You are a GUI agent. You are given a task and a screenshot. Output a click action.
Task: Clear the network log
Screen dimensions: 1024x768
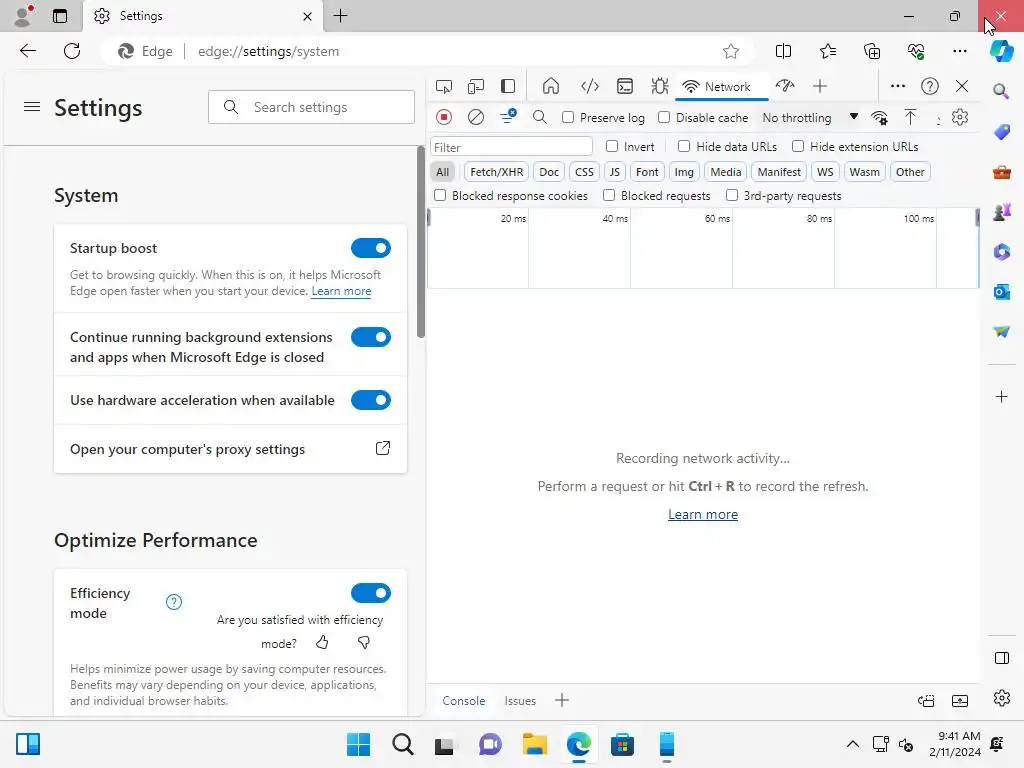476,118
